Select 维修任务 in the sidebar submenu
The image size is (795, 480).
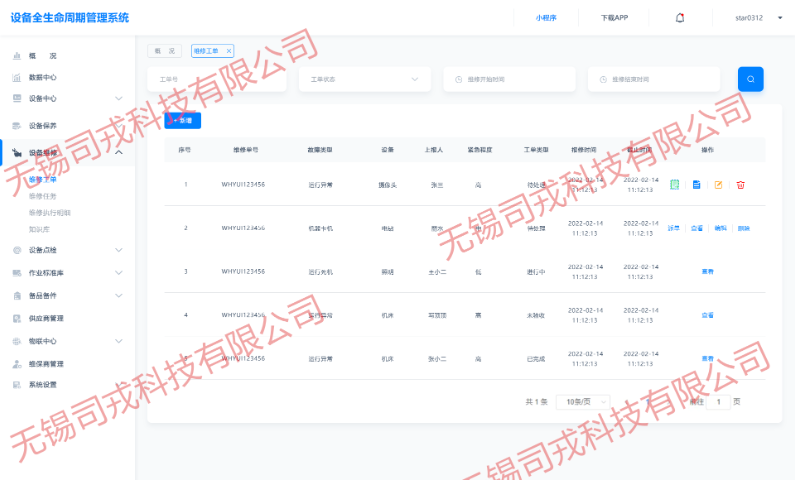(x=43, y=196)
